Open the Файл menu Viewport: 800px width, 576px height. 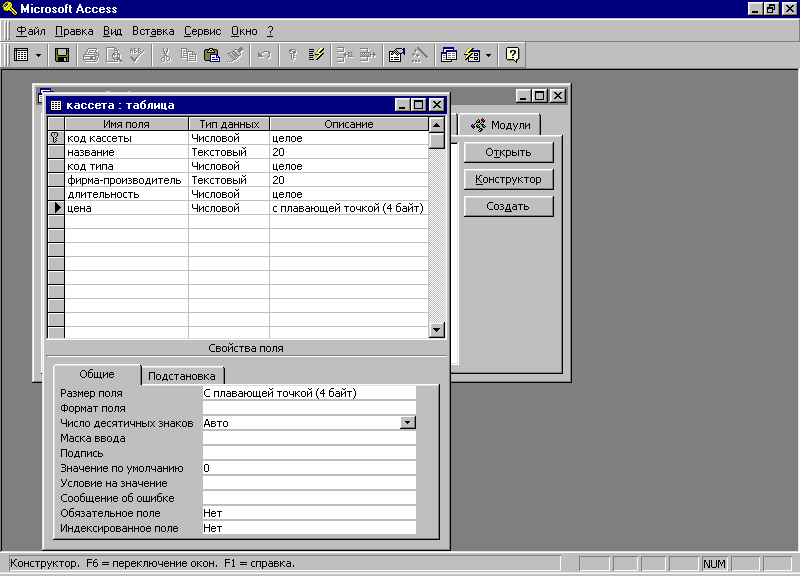[x=31, y=31]
